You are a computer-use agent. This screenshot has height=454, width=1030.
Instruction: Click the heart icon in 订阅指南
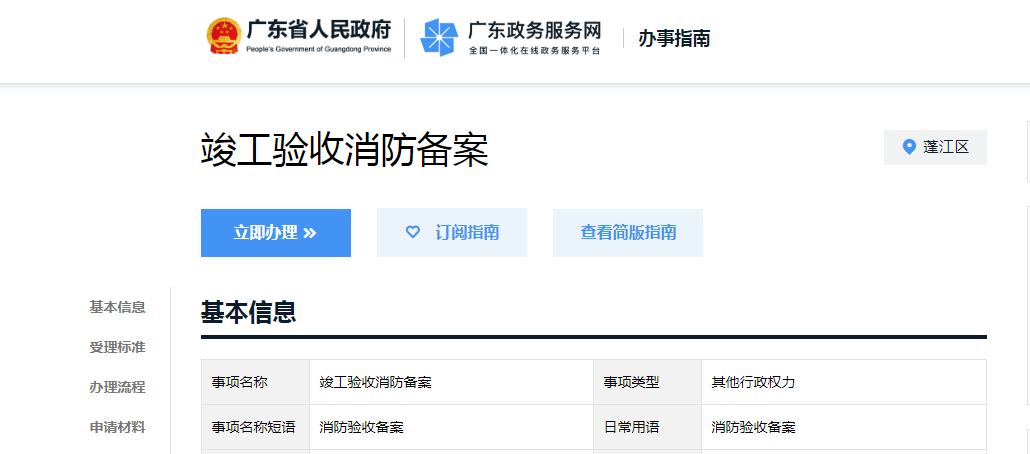click(413, 233)
